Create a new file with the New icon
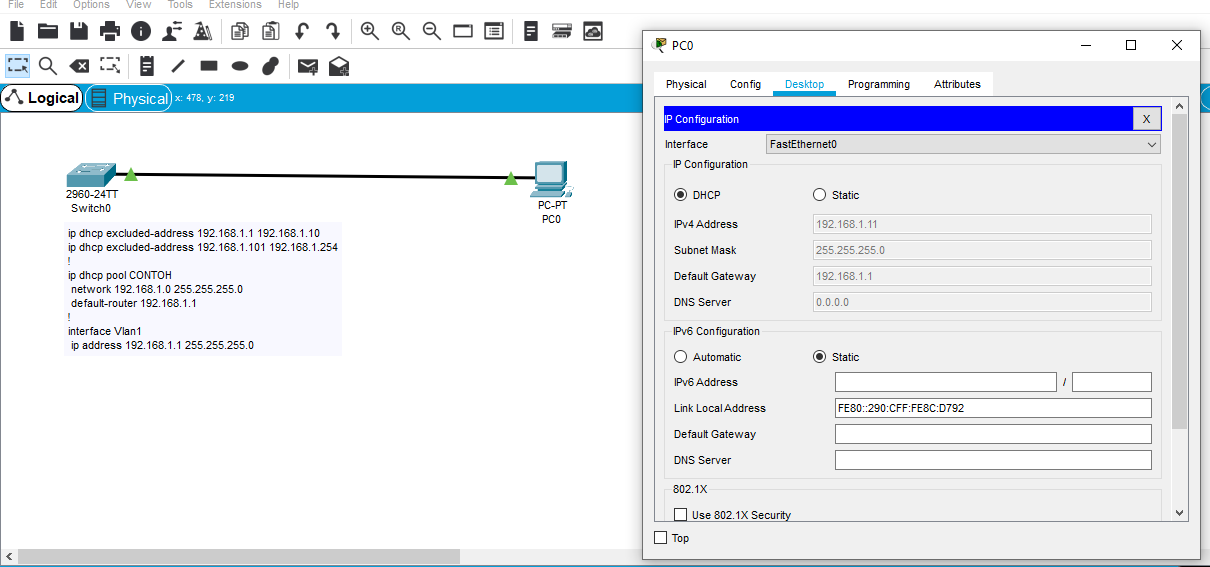Screen dimensions: 1210x567 [x=17, y=31]
